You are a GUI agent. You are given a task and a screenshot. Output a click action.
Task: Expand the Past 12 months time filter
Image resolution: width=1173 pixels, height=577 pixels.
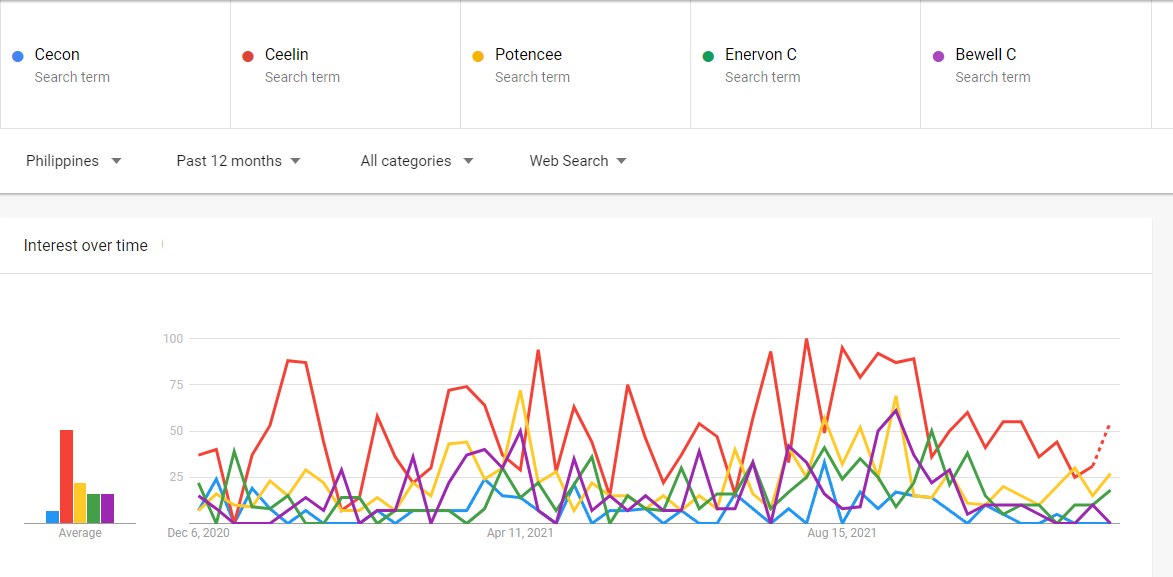tap(238, 161)
